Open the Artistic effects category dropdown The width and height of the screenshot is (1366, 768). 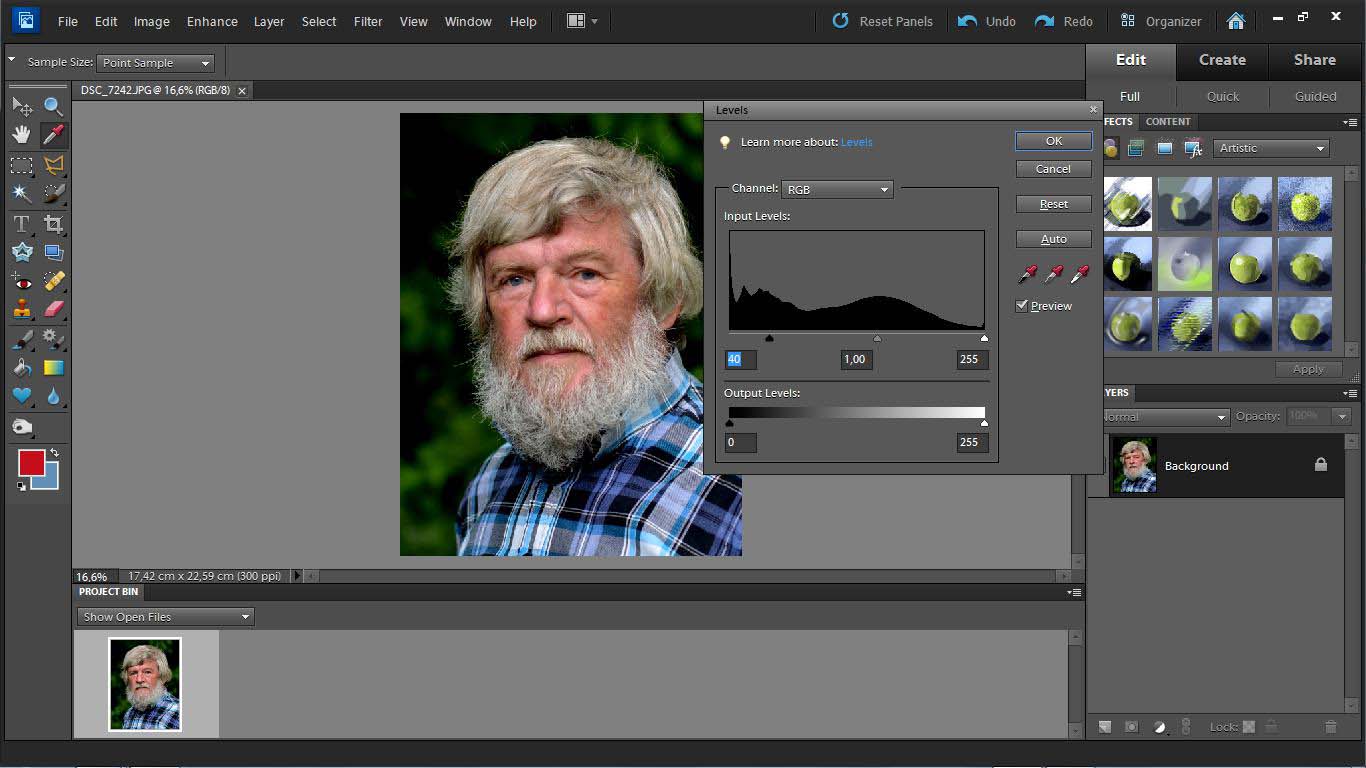point(1271,148)
